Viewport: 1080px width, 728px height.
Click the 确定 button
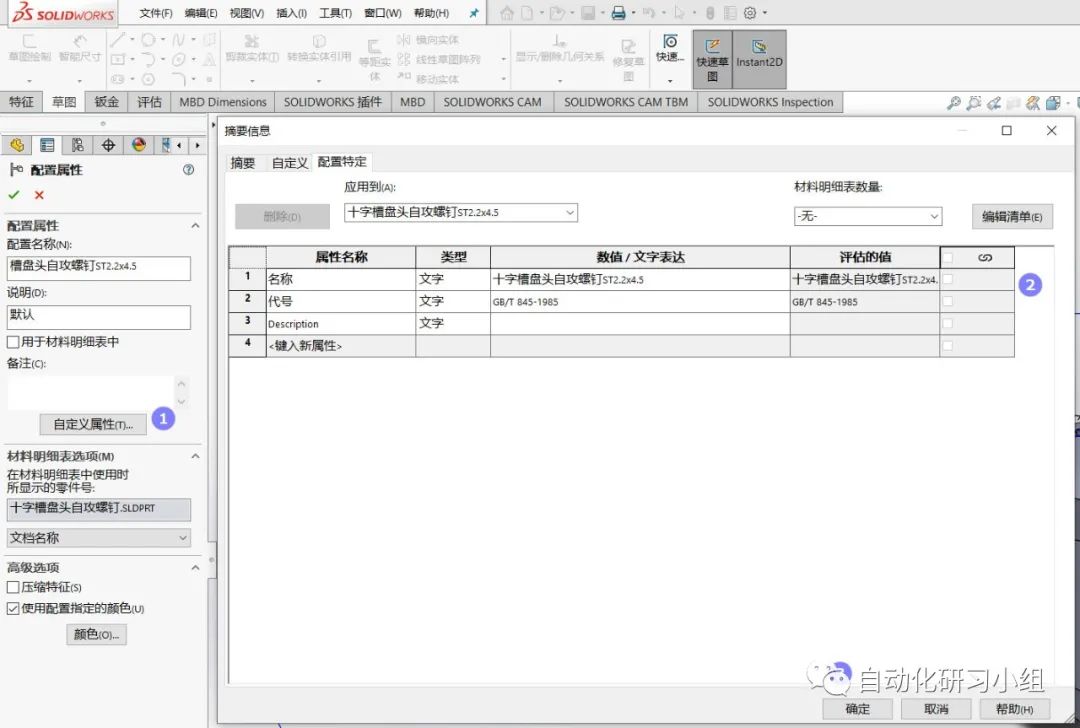(x=858, y=709)
